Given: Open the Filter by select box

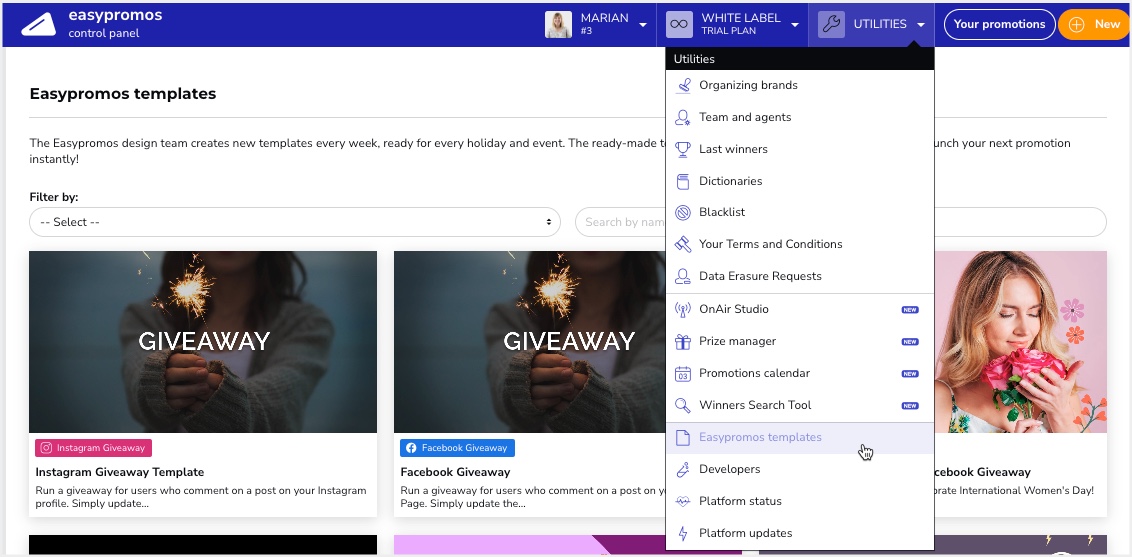Looking at the screenshot, I should coord(295,222).
